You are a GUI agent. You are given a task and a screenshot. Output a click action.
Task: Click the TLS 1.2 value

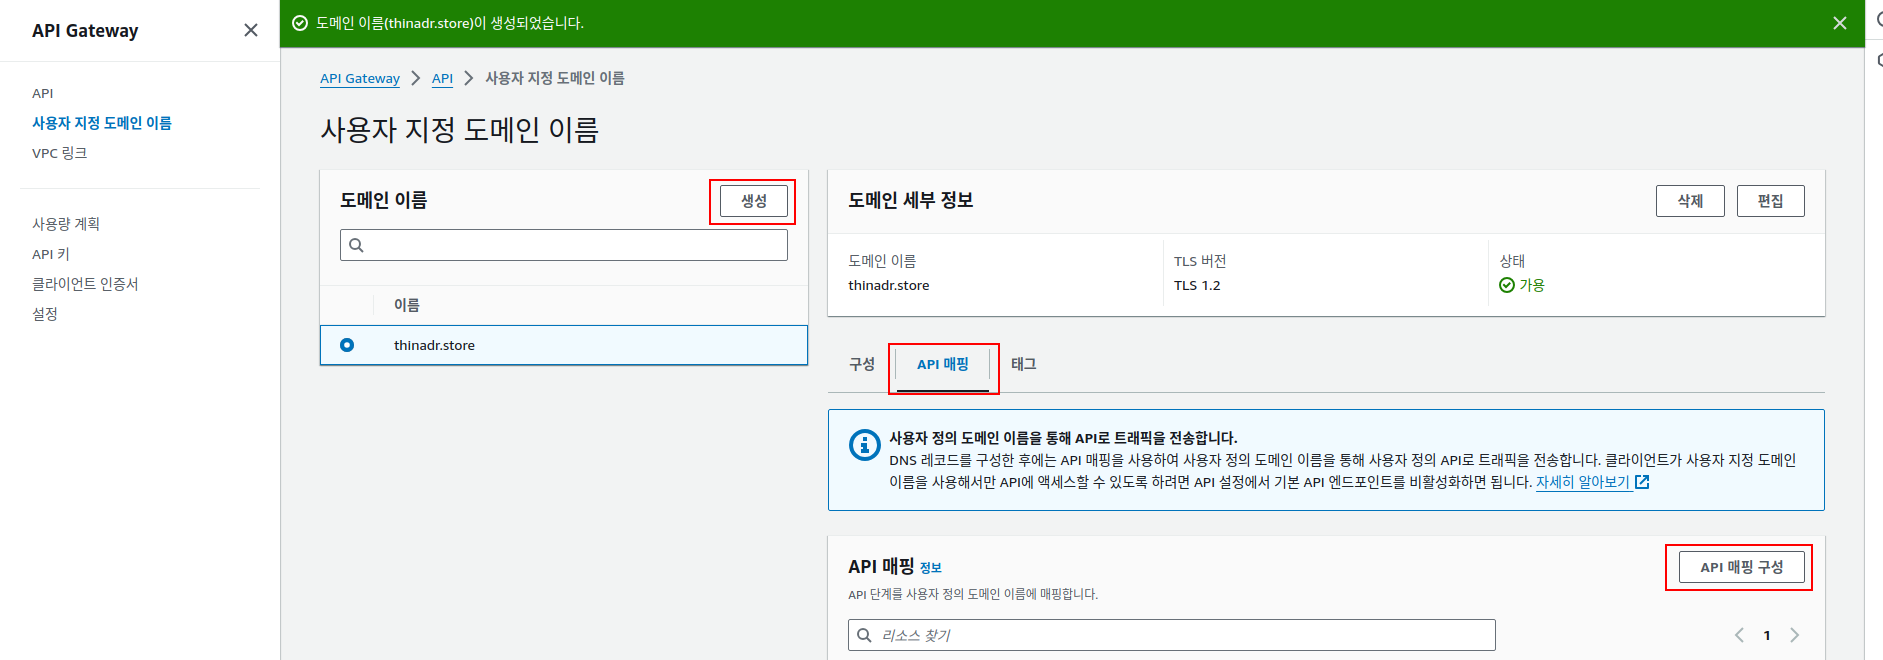pos(1197,285)
